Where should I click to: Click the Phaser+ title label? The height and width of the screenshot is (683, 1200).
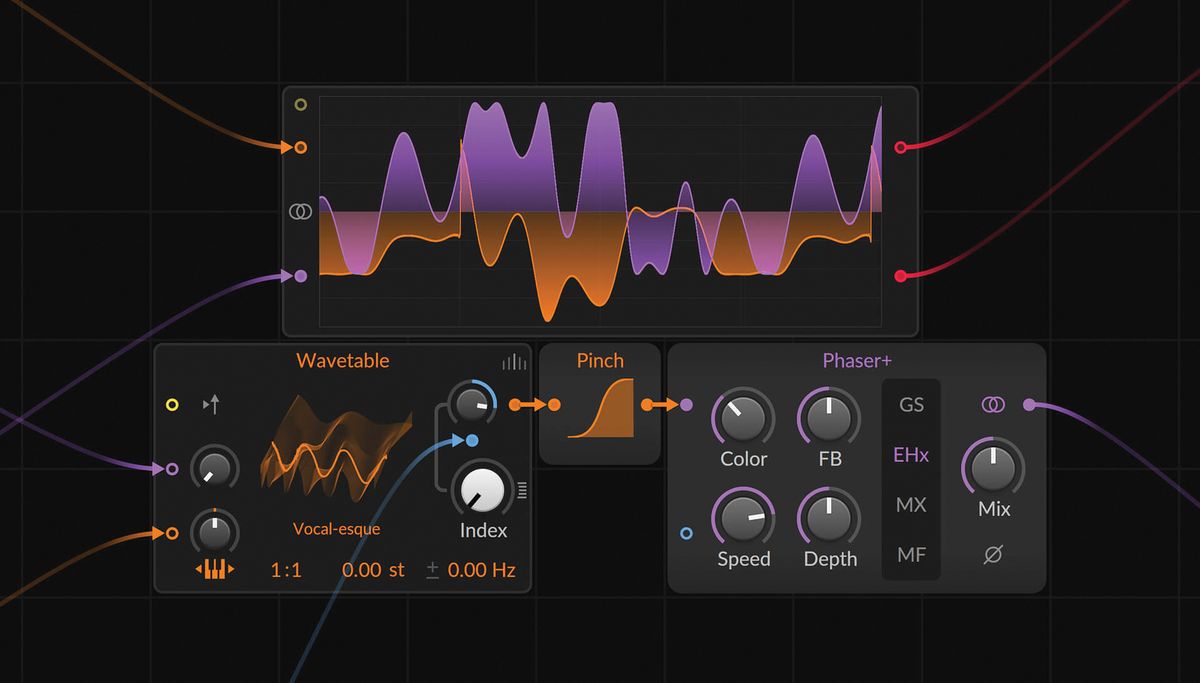(x=856, y=361)
